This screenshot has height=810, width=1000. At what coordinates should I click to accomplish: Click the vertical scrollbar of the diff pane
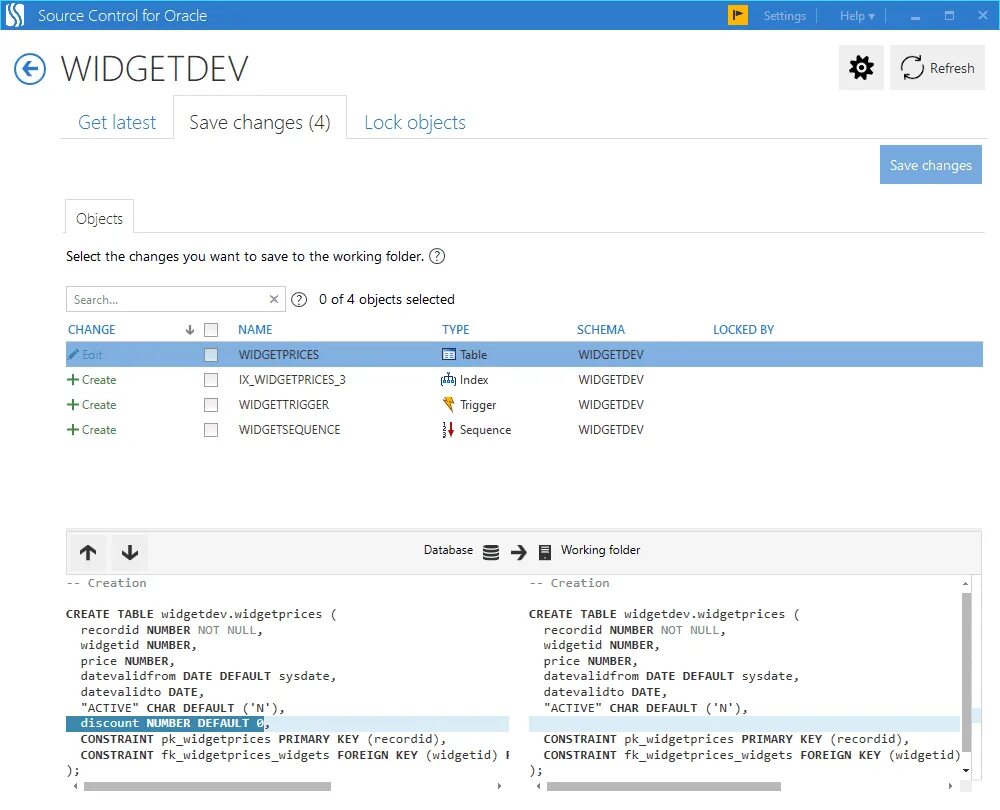click(x=966, y=673)
